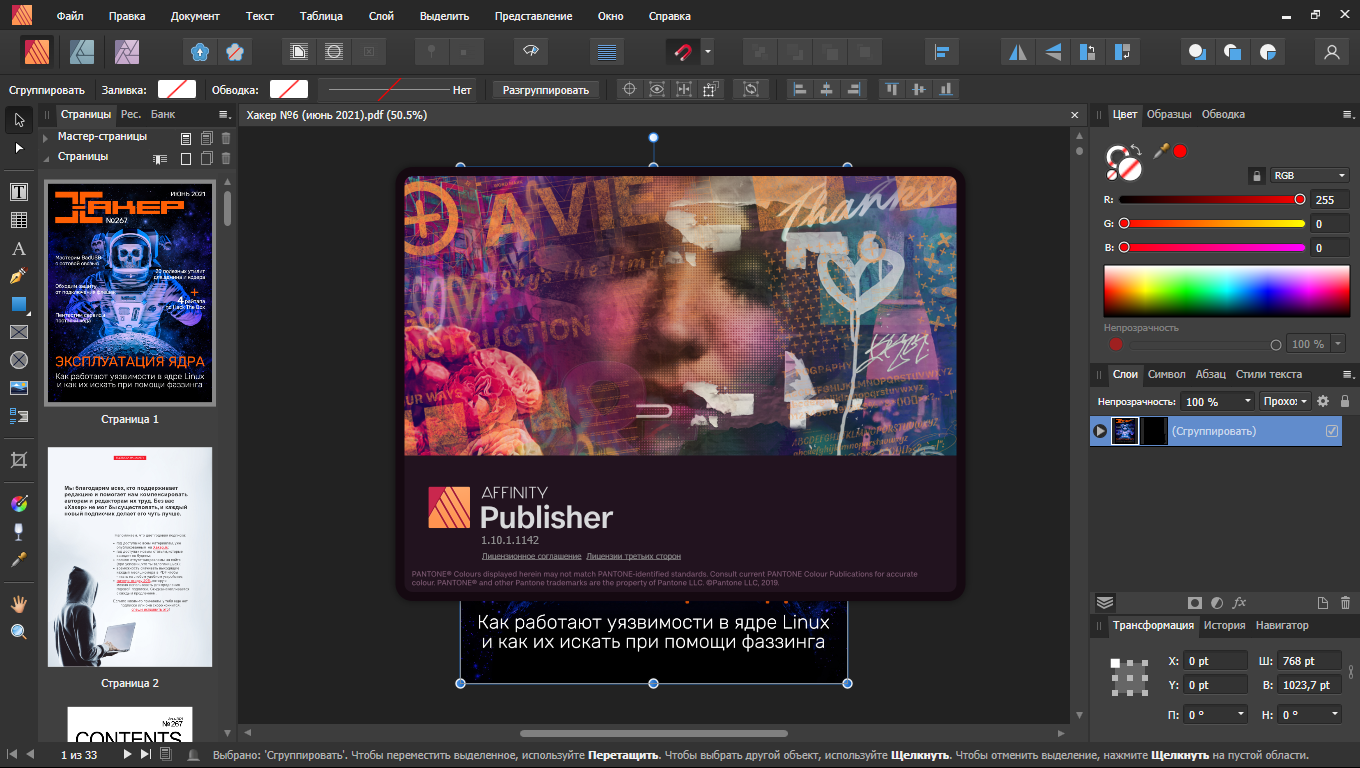Open the Файл menu
Viewport: 1360px width, 768px height.
point(70,17)
